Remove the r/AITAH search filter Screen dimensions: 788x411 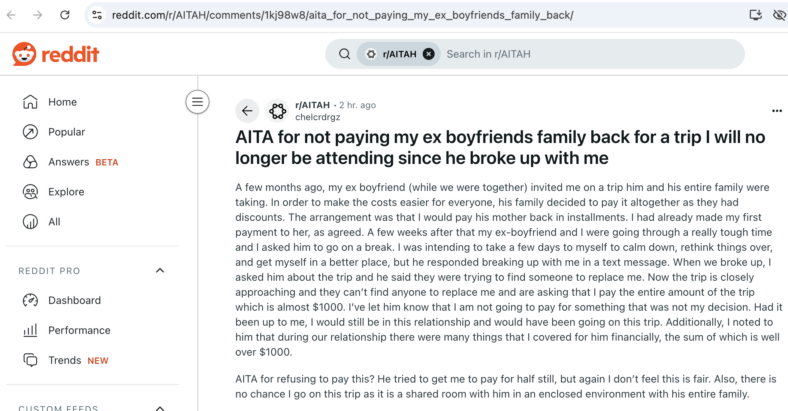pyautogui.click(x=428, y=54)
